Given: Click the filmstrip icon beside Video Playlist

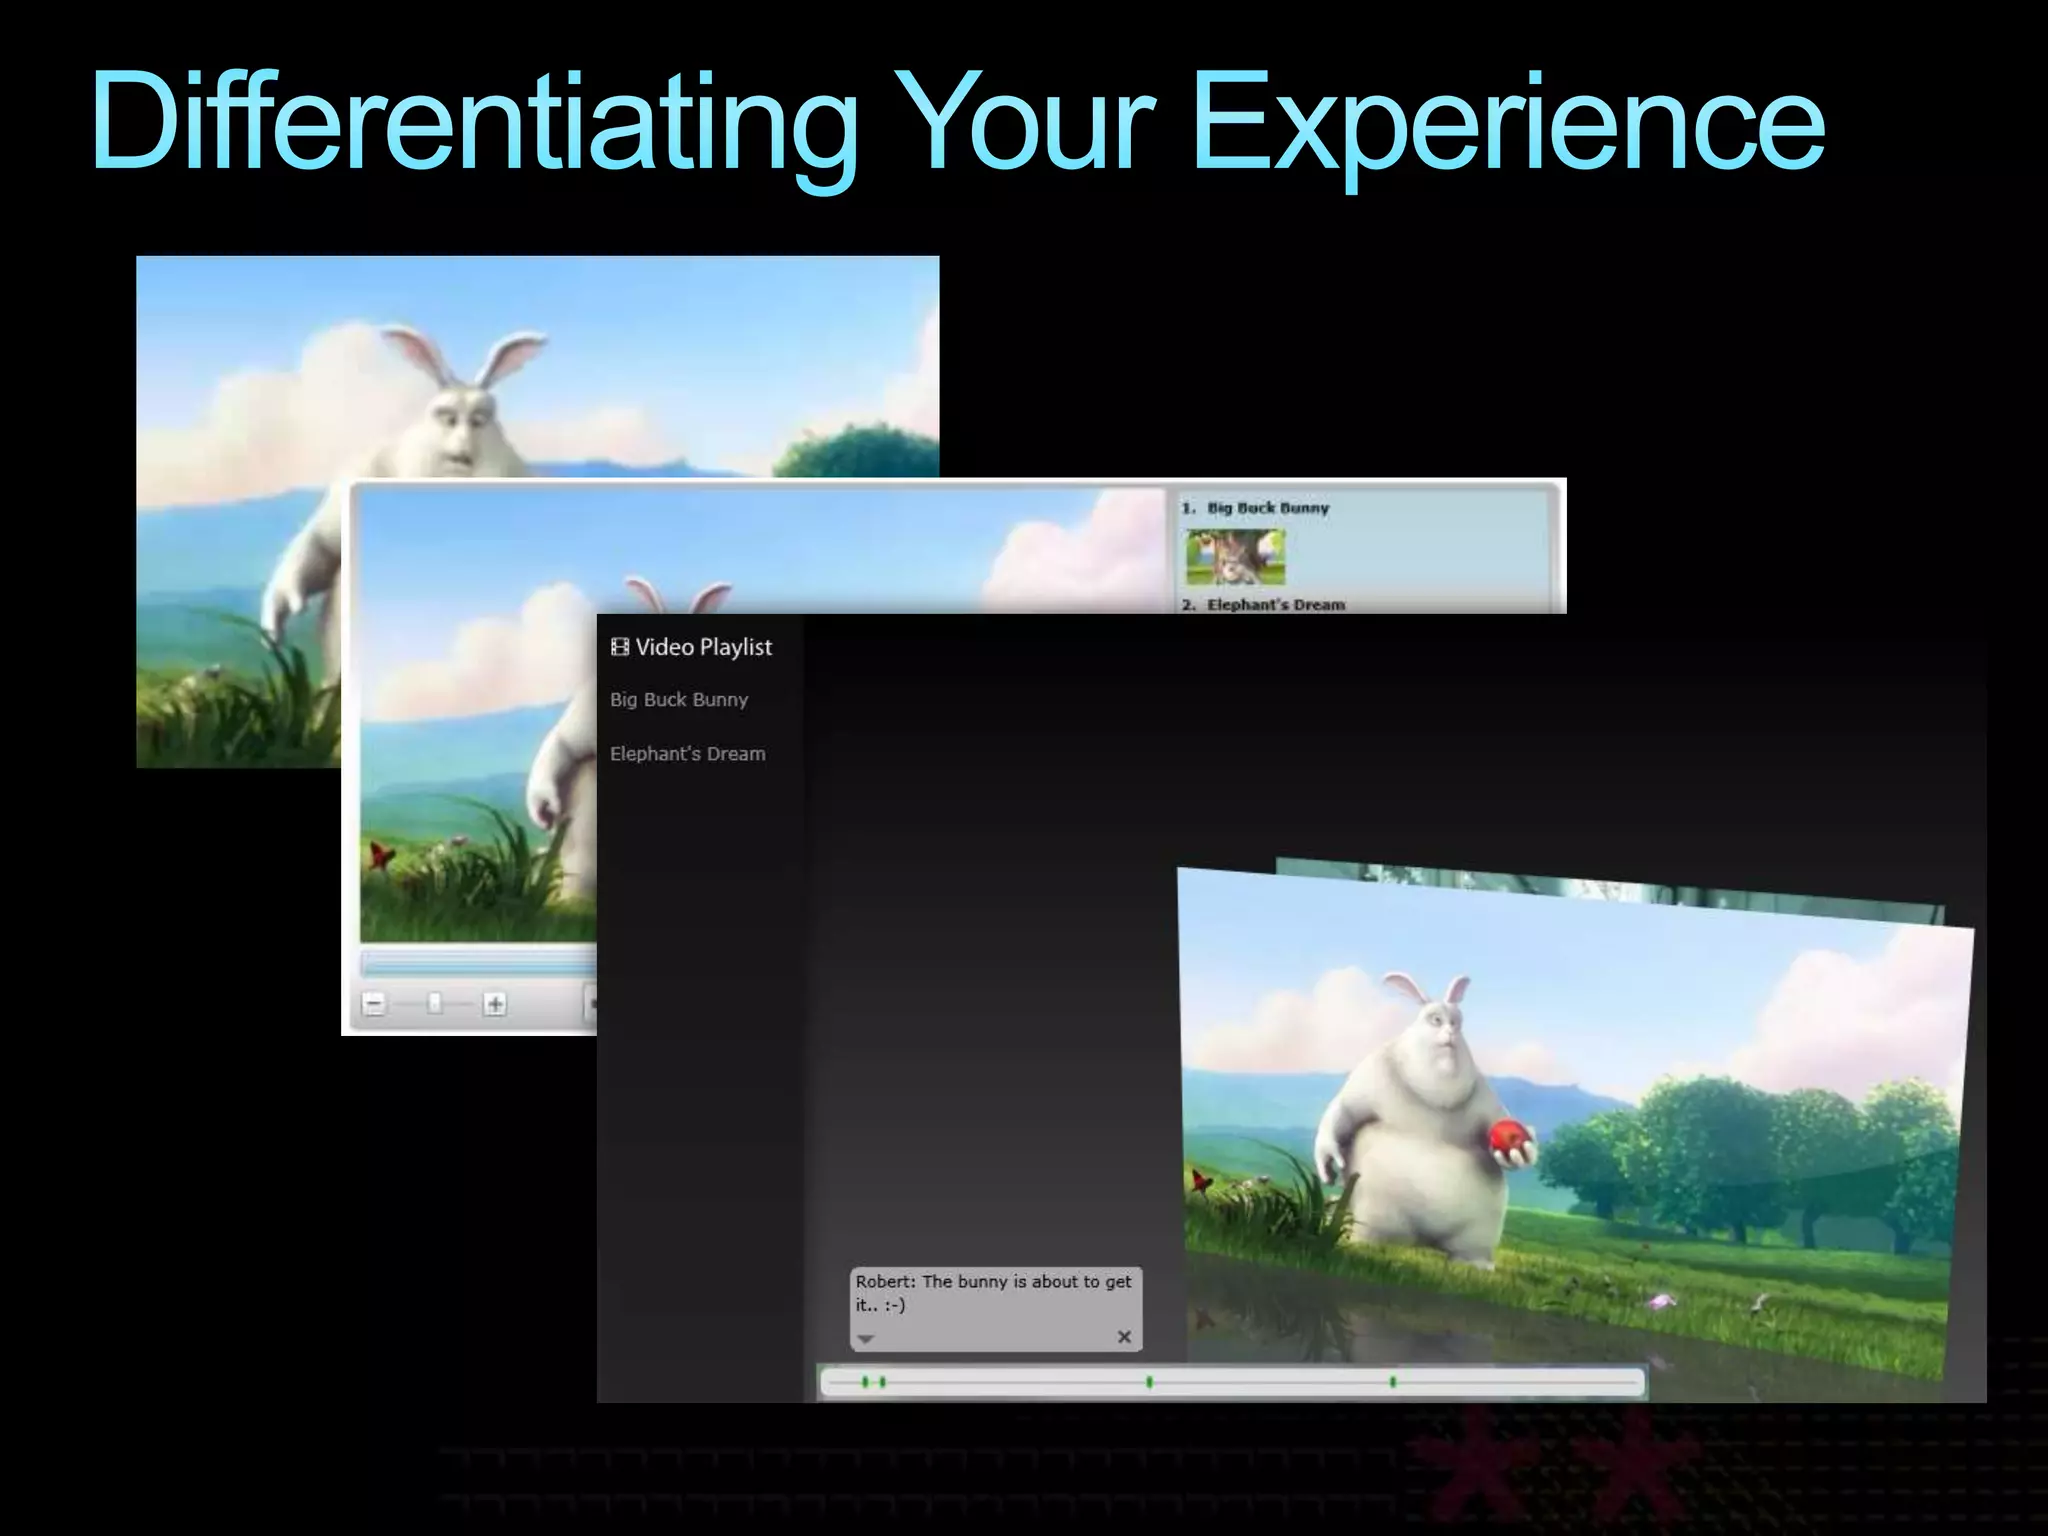Looking at the screenshot, I should [x=619, y=647].
